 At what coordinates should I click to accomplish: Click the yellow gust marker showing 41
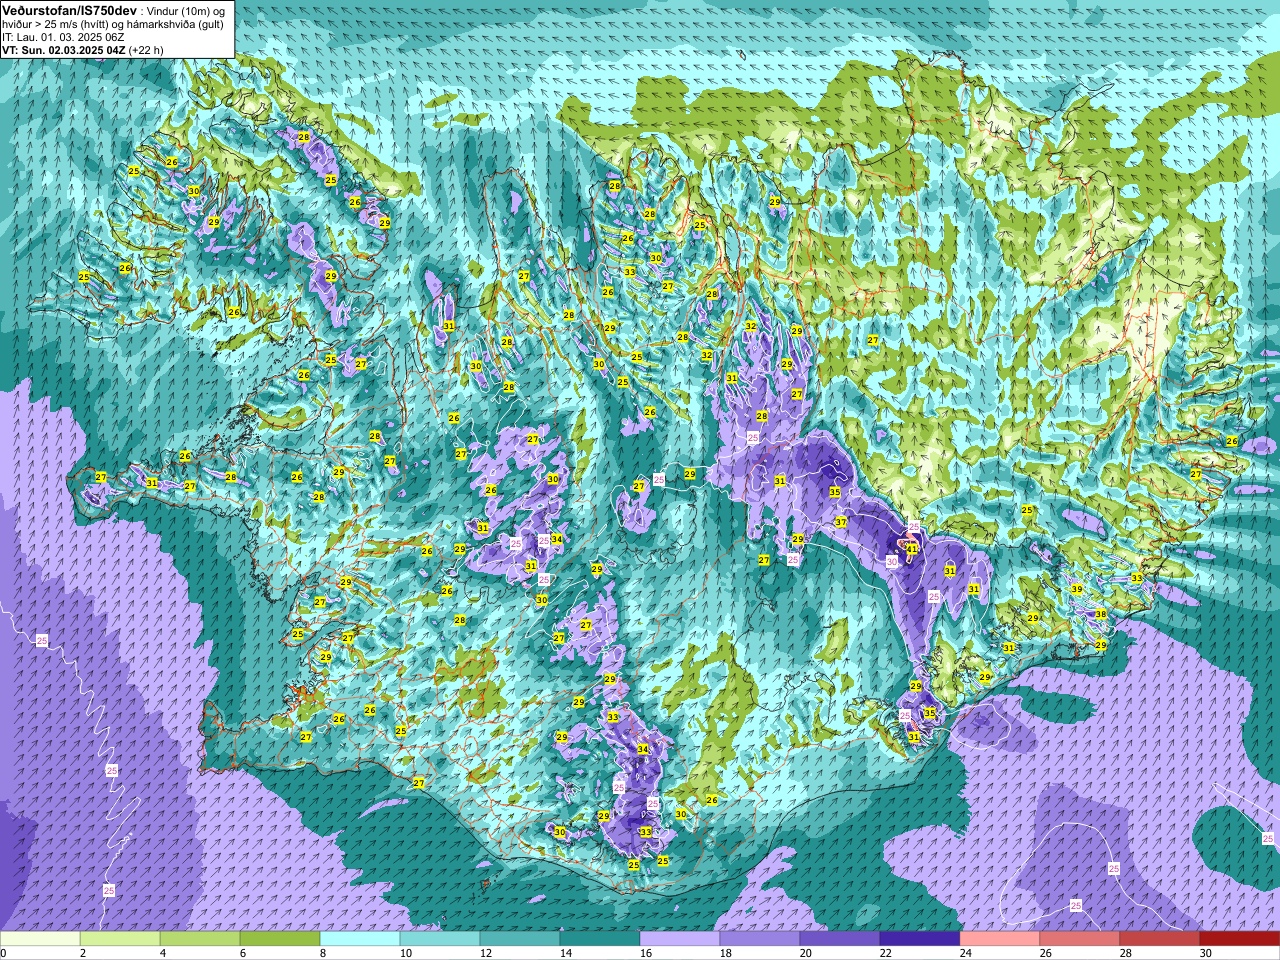coord(912,549)
